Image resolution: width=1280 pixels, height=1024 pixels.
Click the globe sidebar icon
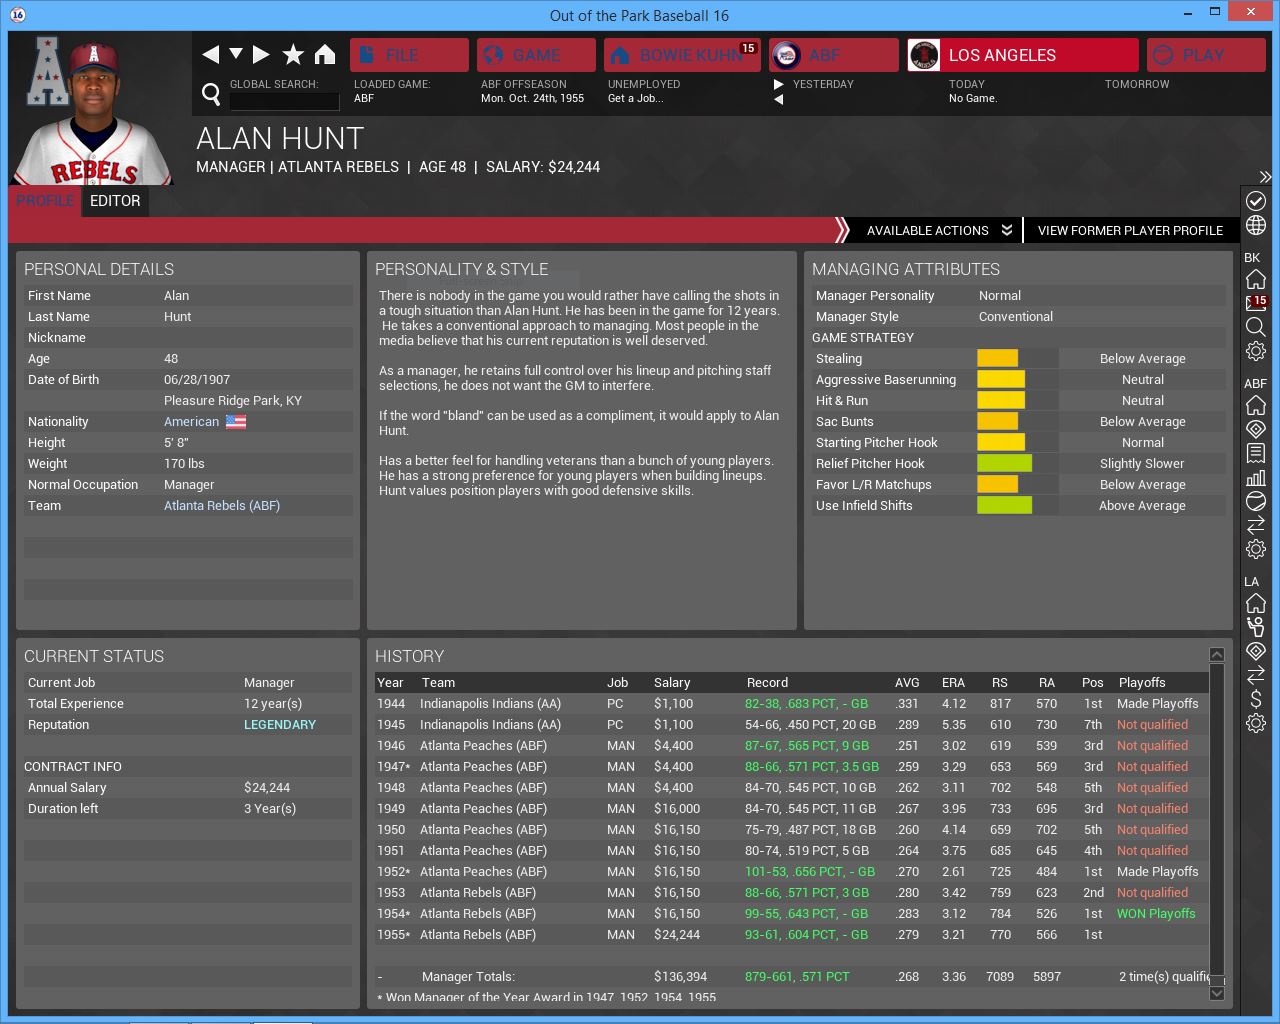tap(1256, 226)
